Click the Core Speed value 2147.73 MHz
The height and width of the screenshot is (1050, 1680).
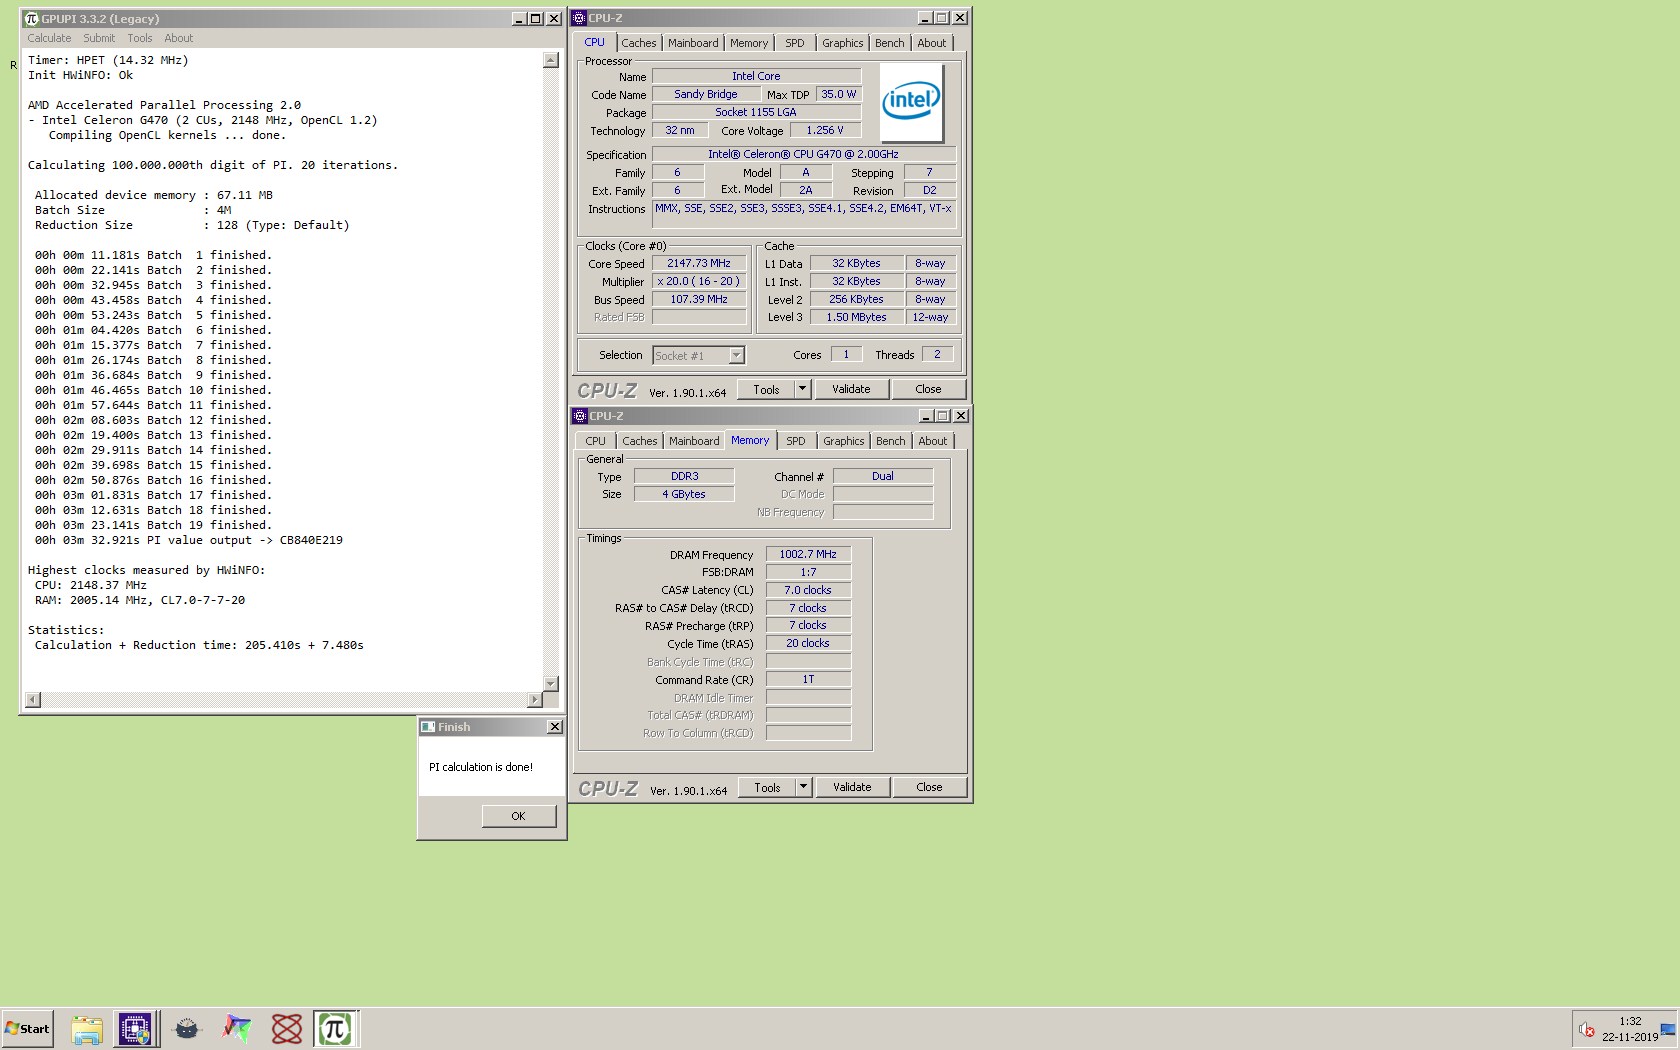tap(699, 263)
